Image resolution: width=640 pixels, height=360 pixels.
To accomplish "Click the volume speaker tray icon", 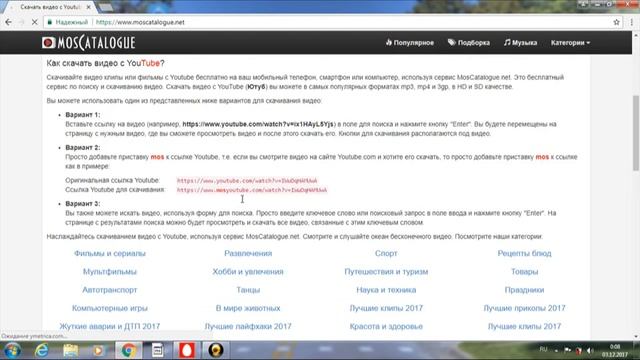I will [590, 350].
